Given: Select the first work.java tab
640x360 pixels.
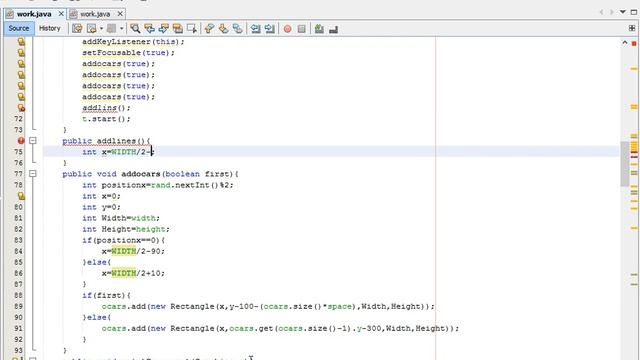Looking at the screenshot, I should pos(34,14).
